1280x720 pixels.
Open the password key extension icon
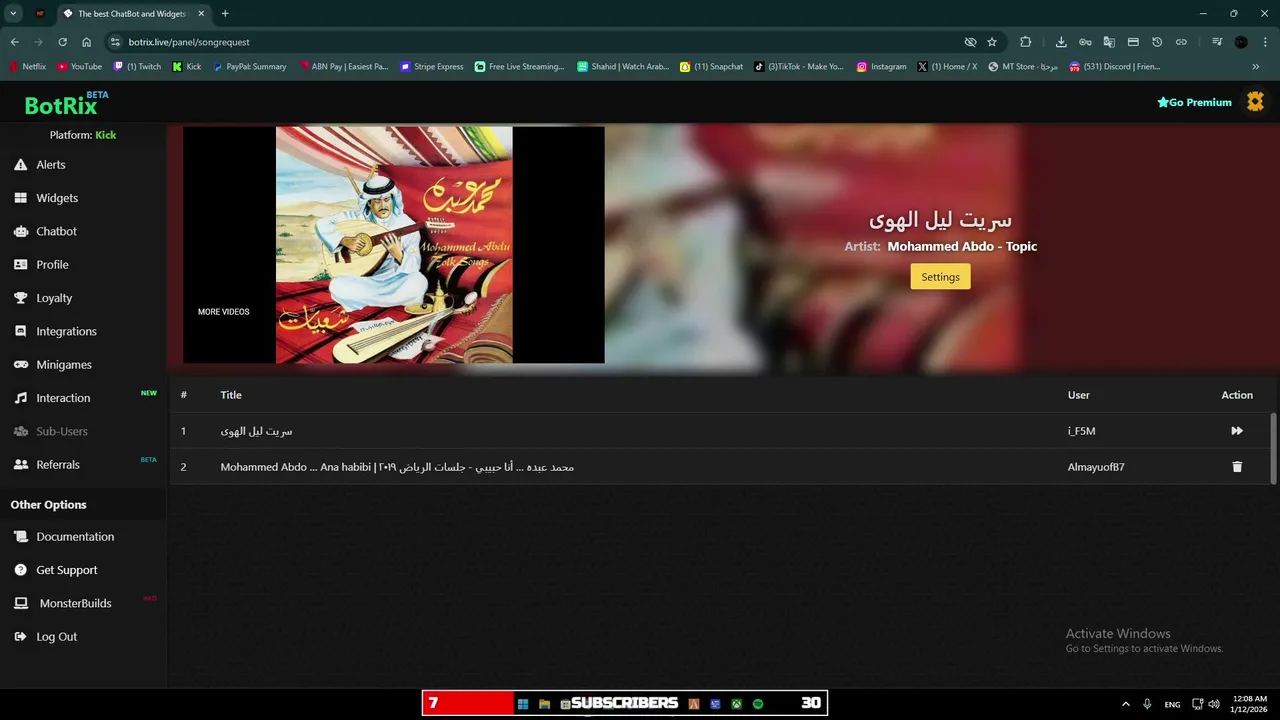coord(1085,42)
